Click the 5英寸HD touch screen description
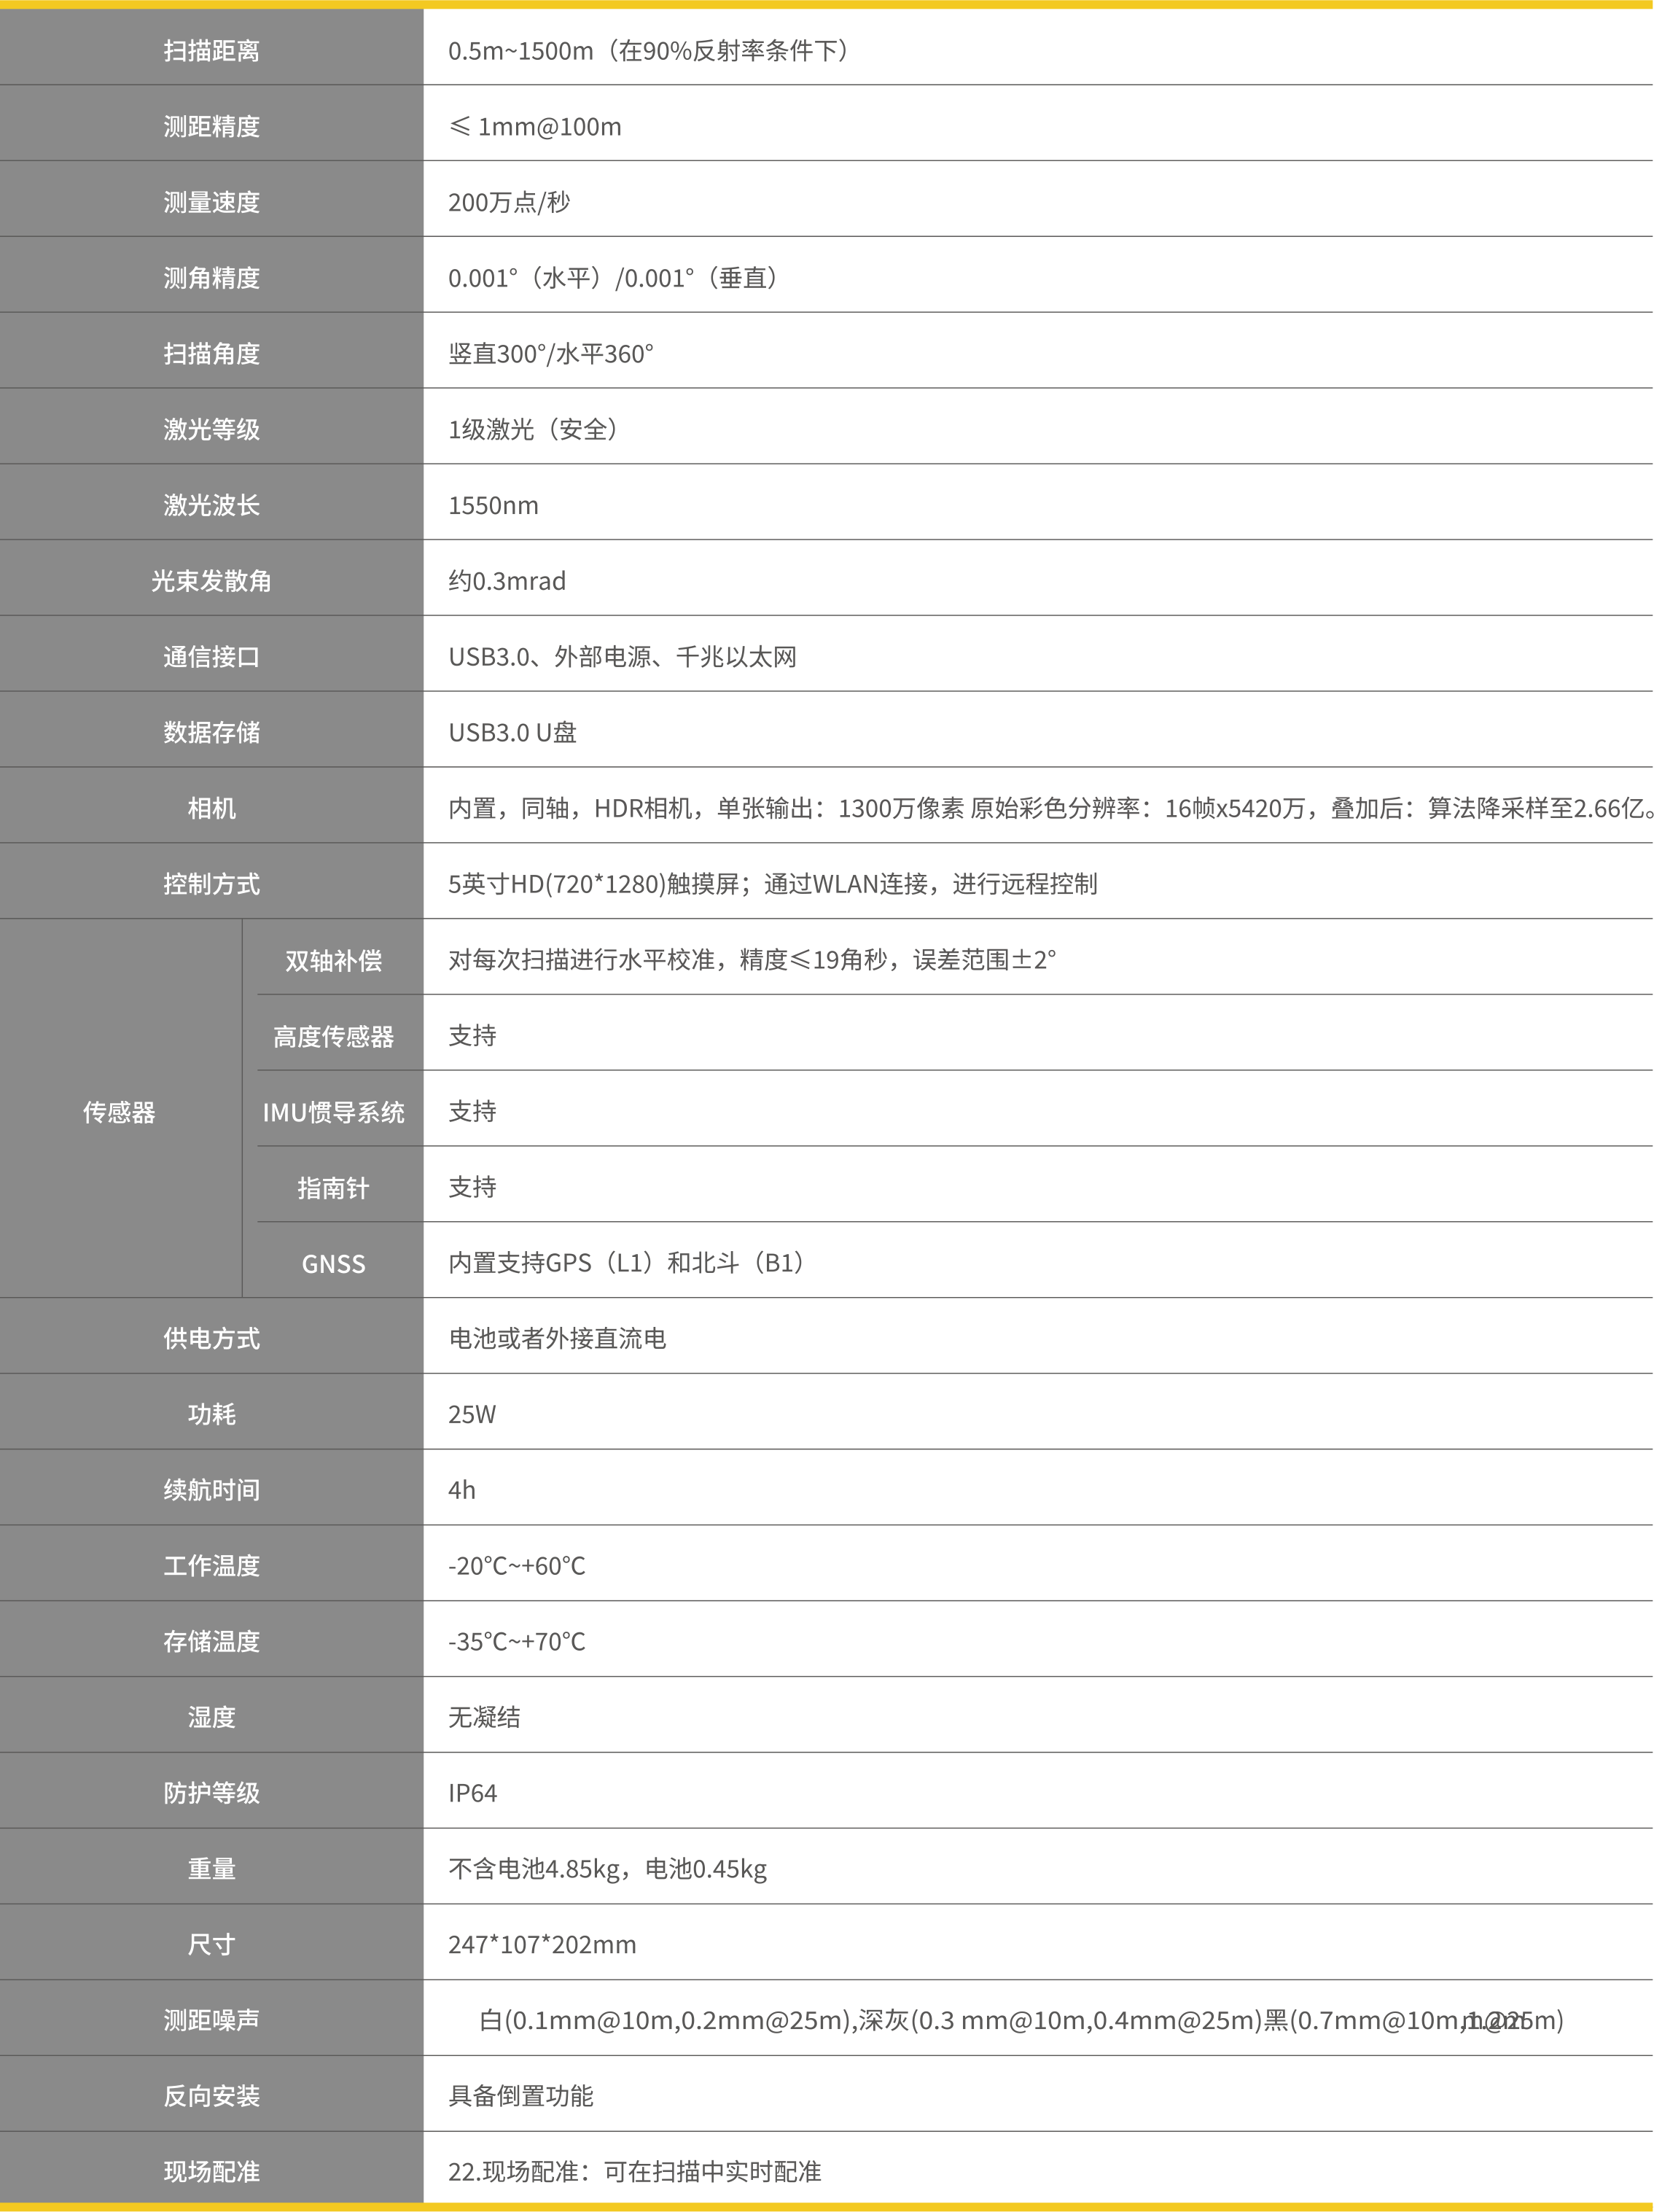The width and height of the screenshot is (1654, 2212). (x=772, y=884)
